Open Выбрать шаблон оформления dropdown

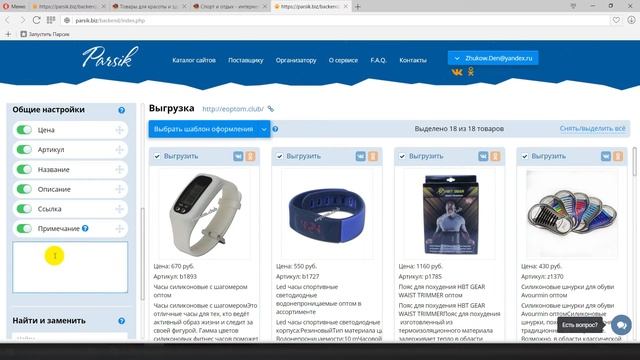209,129
